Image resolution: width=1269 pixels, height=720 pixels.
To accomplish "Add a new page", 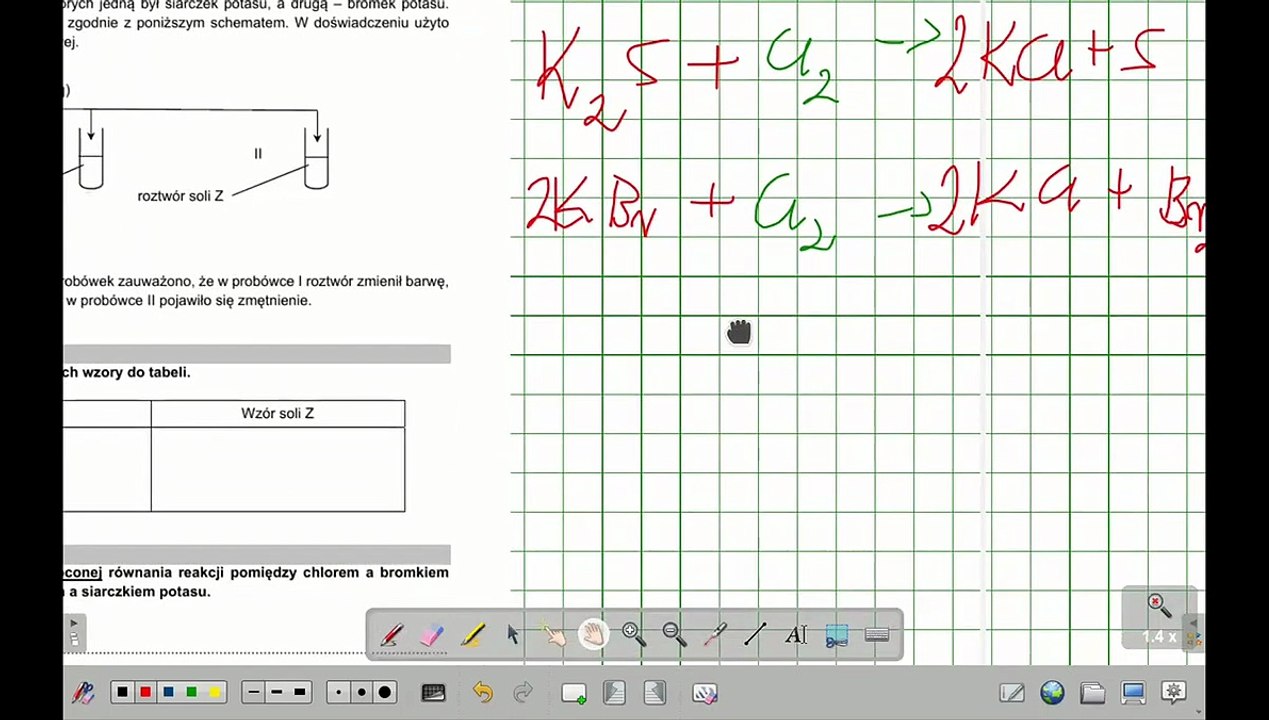I will click(x=574, y=692).
